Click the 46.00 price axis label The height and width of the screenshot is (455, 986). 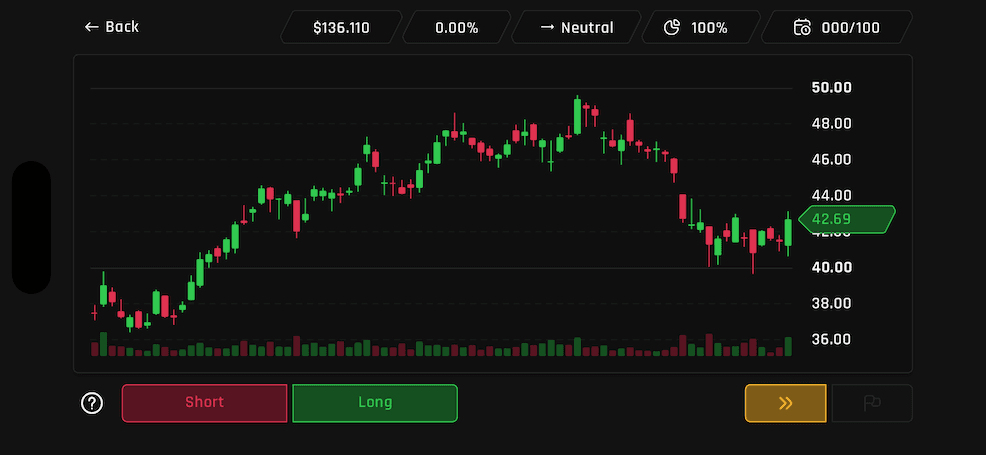point(831,159)
